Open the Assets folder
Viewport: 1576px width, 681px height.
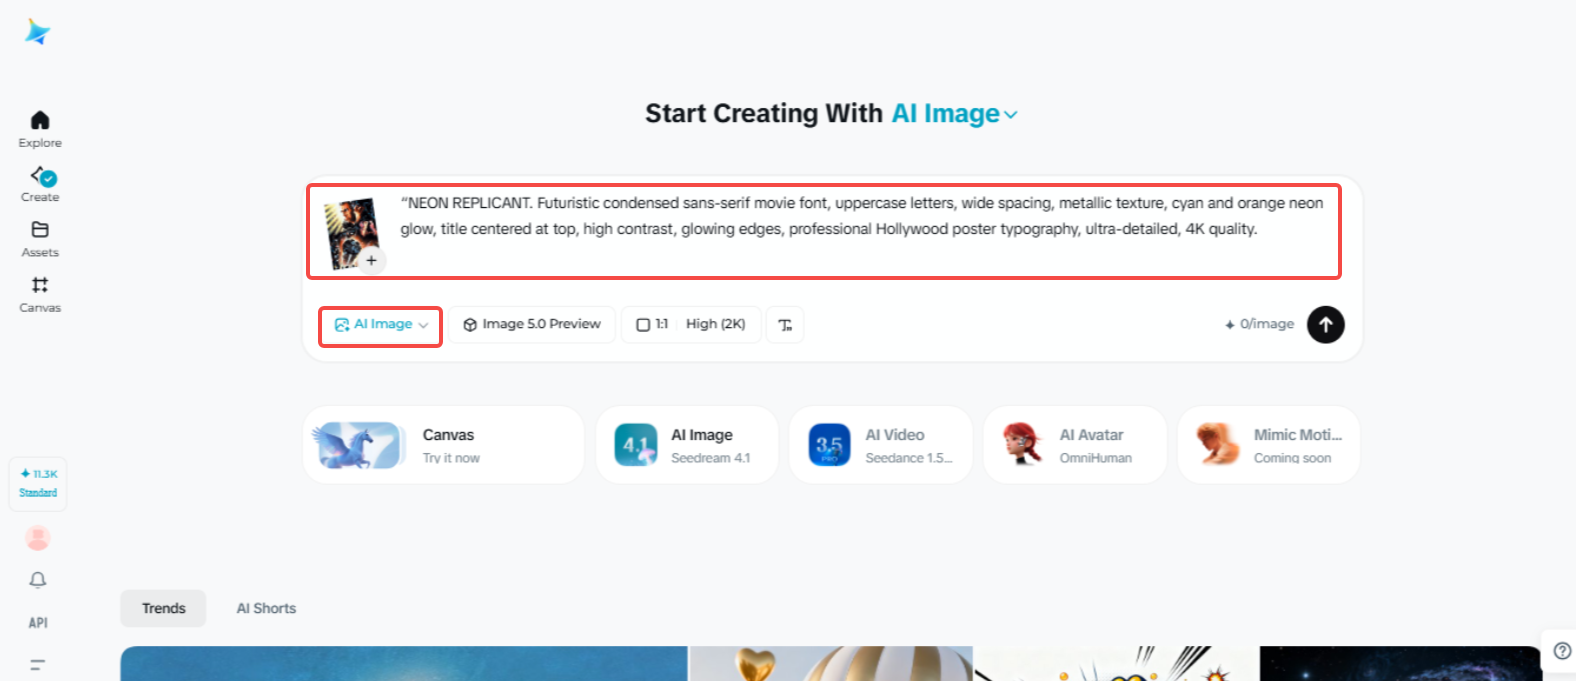pos(40,239)
